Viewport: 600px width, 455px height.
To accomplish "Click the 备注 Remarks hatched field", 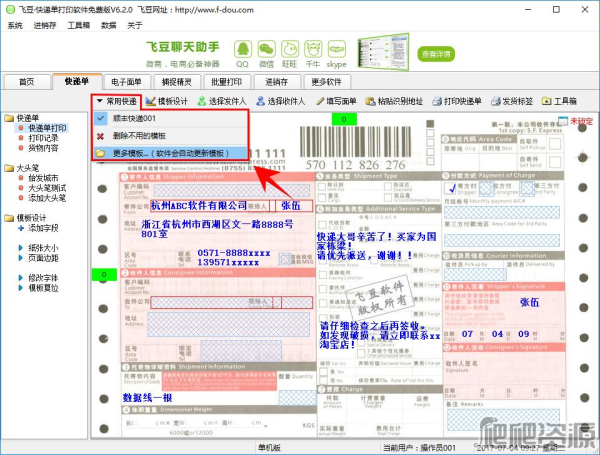I will pos(503,419).
